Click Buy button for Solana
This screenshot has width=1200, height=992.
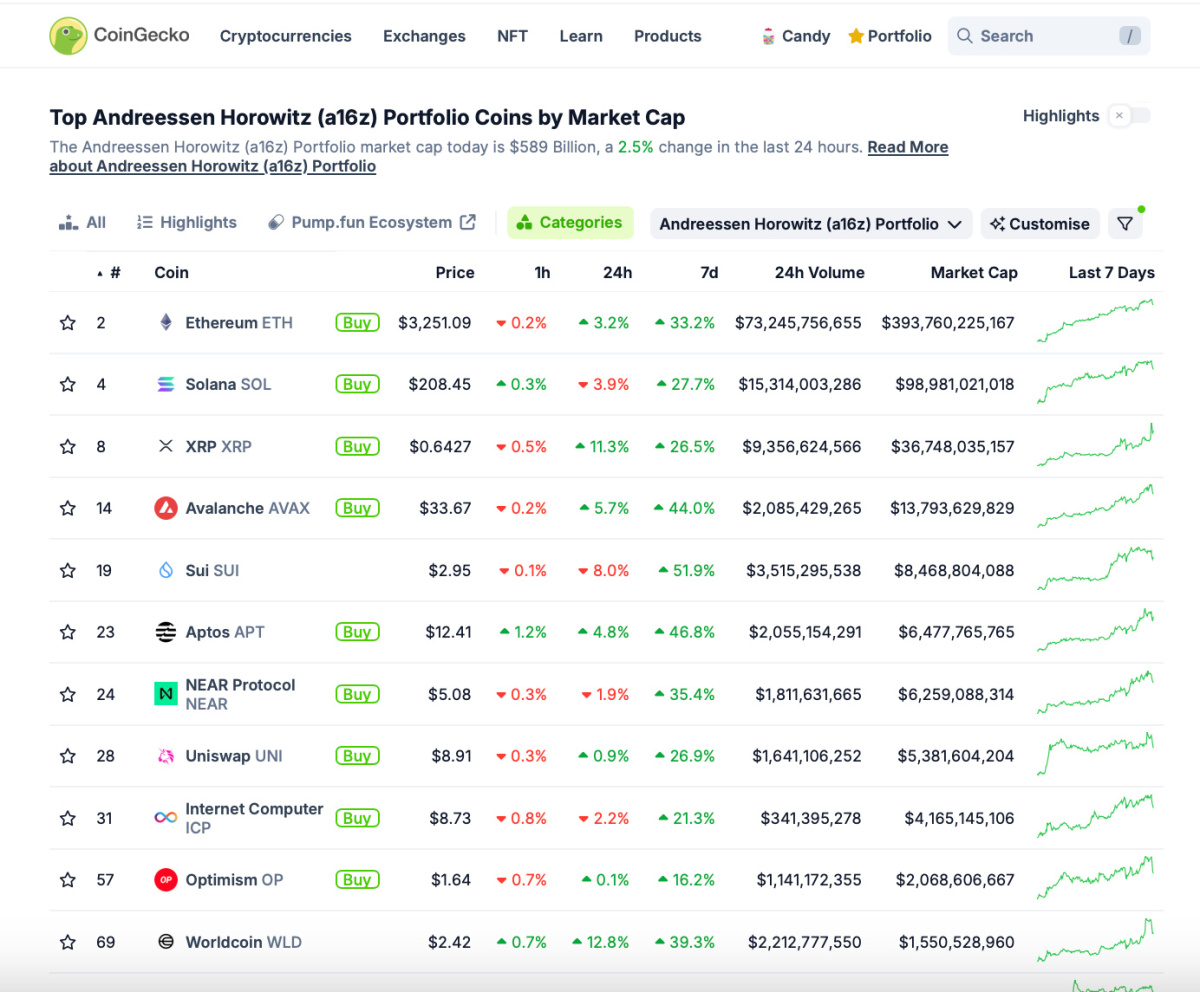(x=357, y=384)
